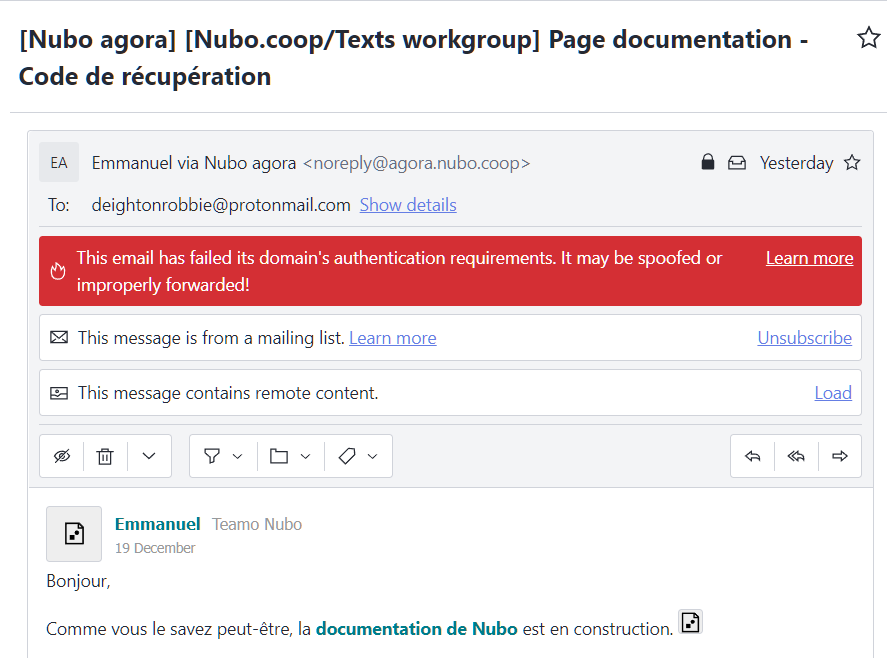Mark message as unread with crossed-eye icon
The height and width of the screenshot is (658, 887).
pyautogui.click(x=62, y=456)
